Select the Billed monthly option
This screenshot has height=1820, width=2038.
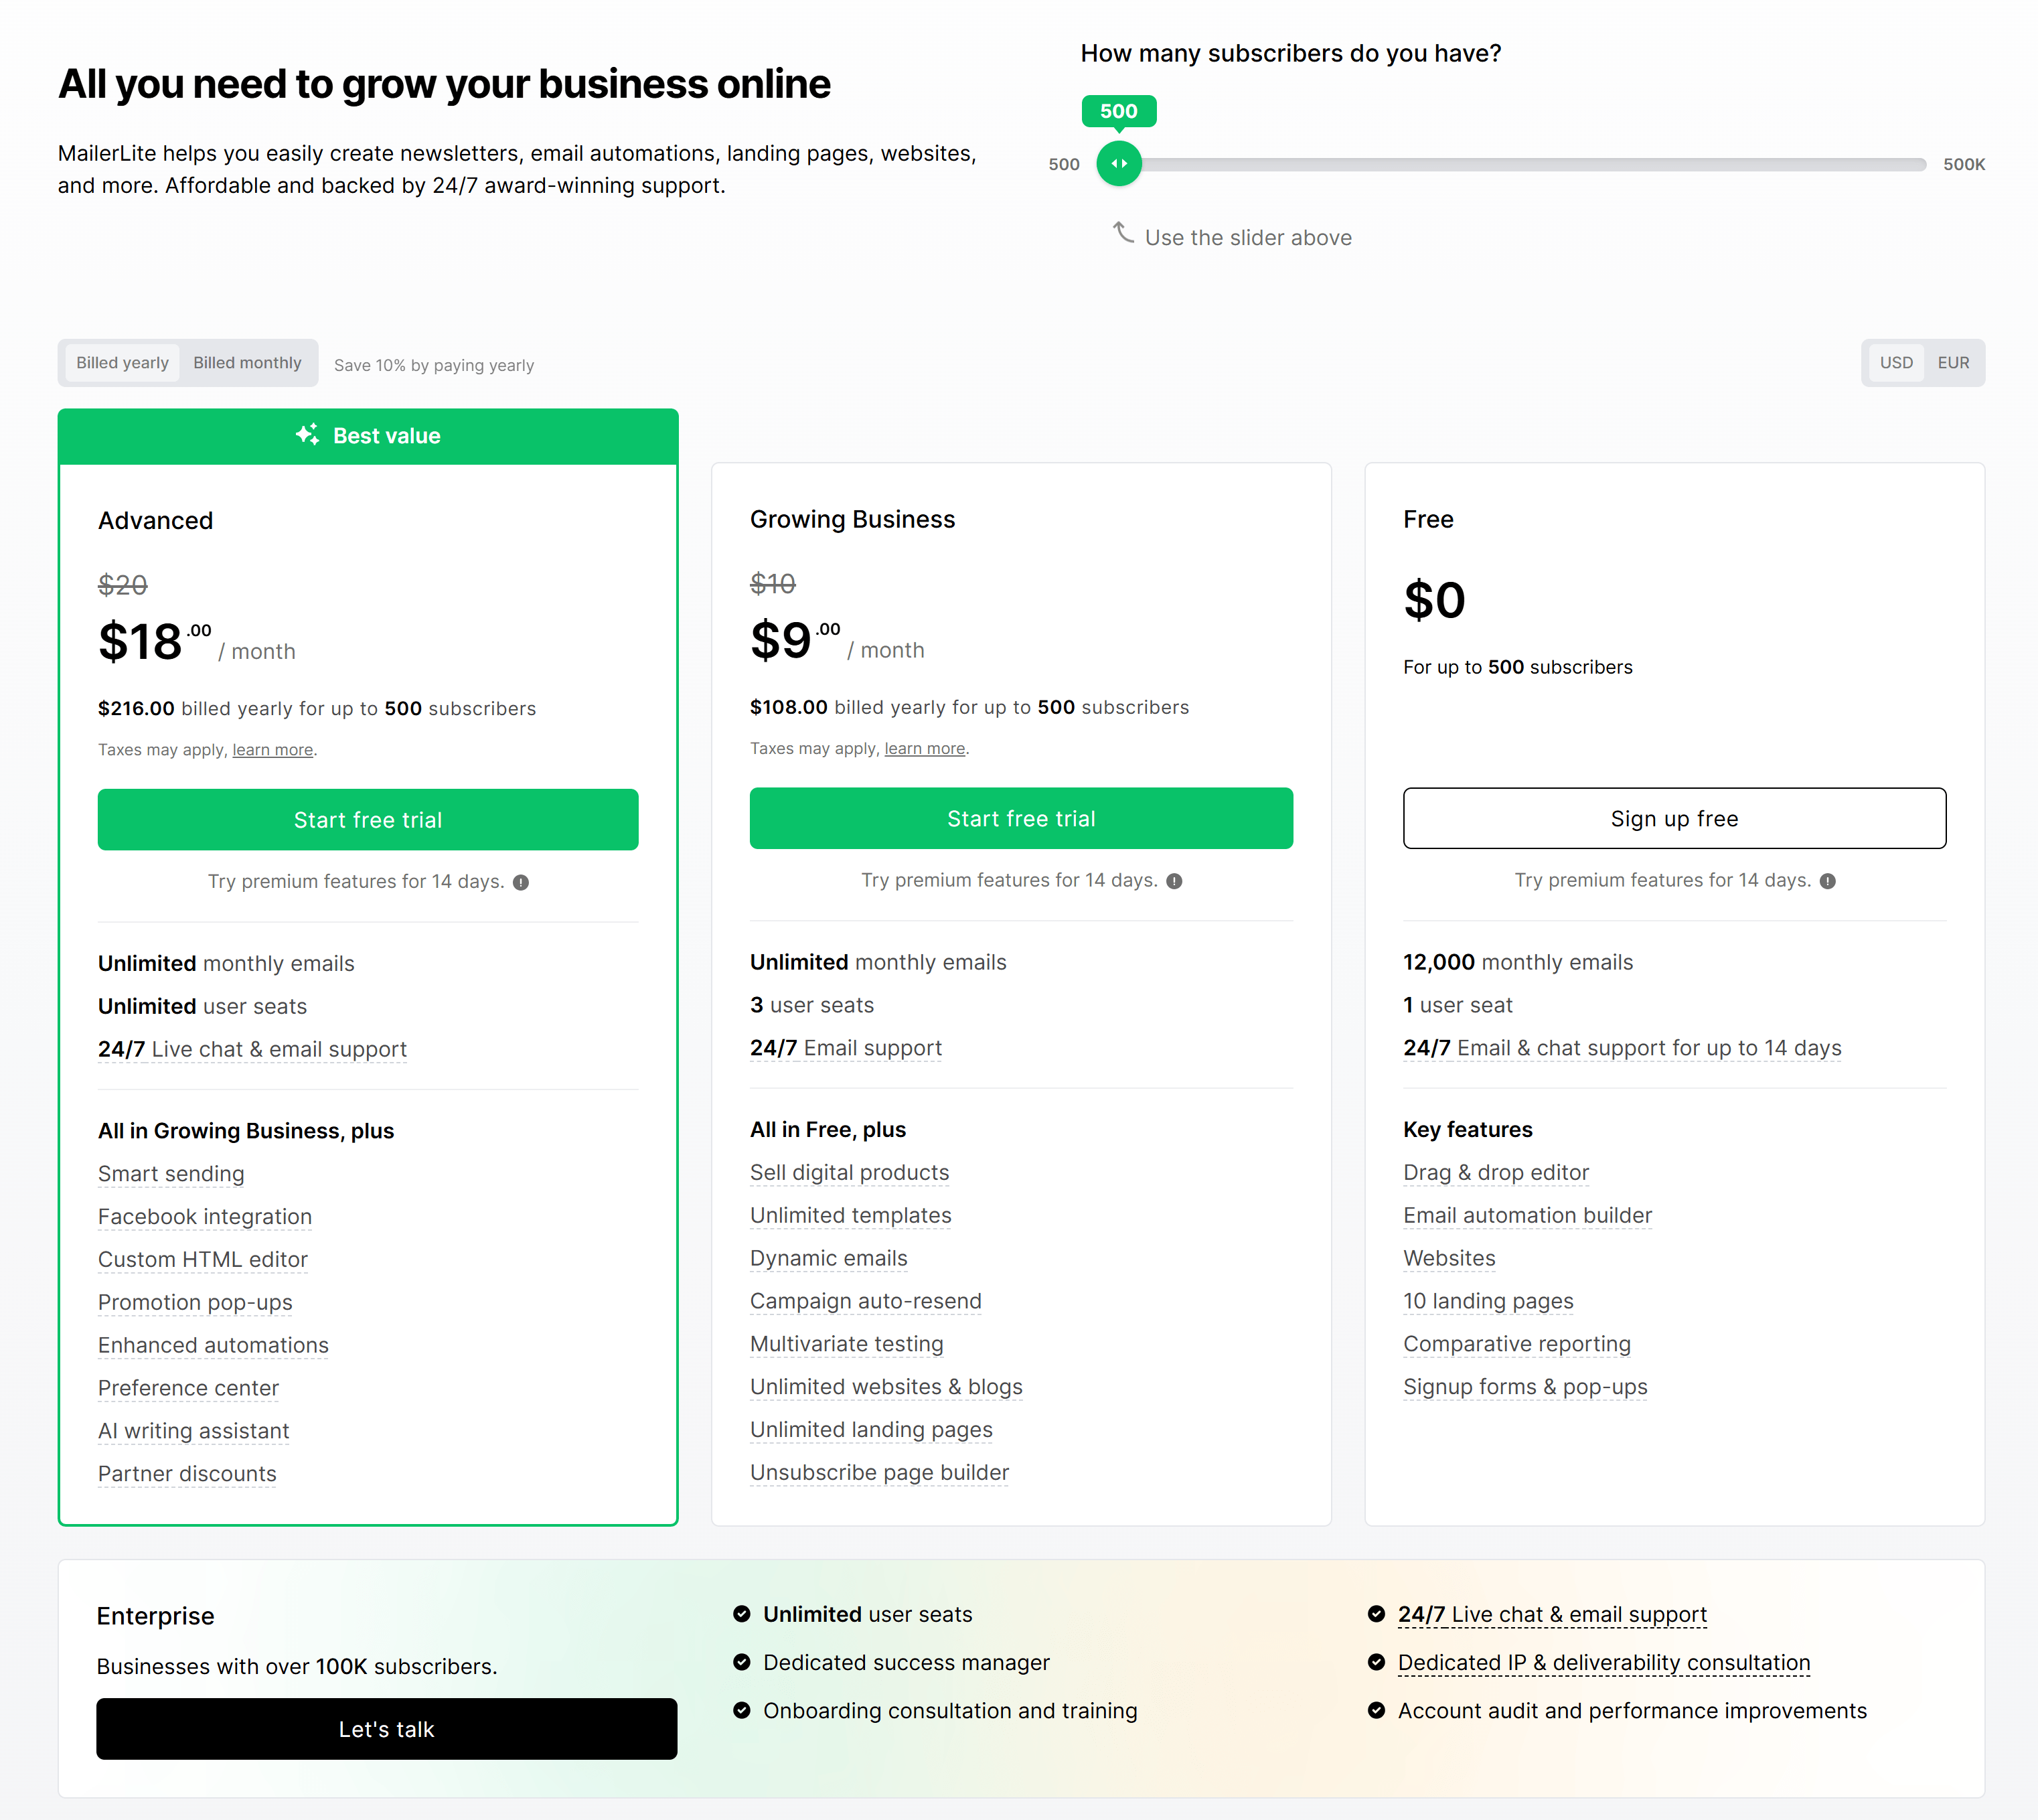247,362
